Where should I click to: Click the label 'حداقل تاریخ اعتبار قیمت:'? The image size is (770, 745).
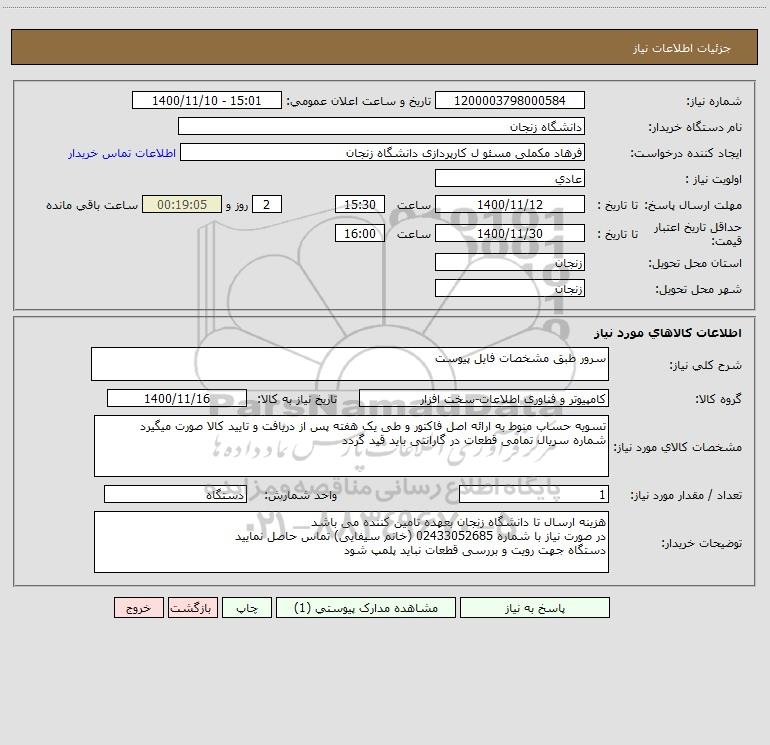pos(698,234)
